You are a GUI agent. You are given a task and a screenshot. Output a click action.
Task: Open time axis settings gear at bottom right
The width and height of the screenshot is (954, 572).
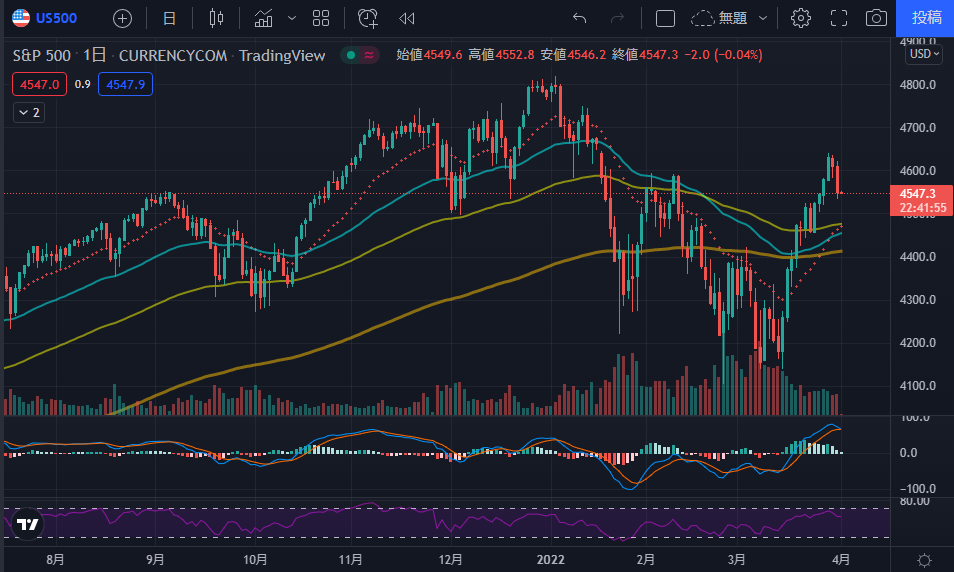pos(924,560)
